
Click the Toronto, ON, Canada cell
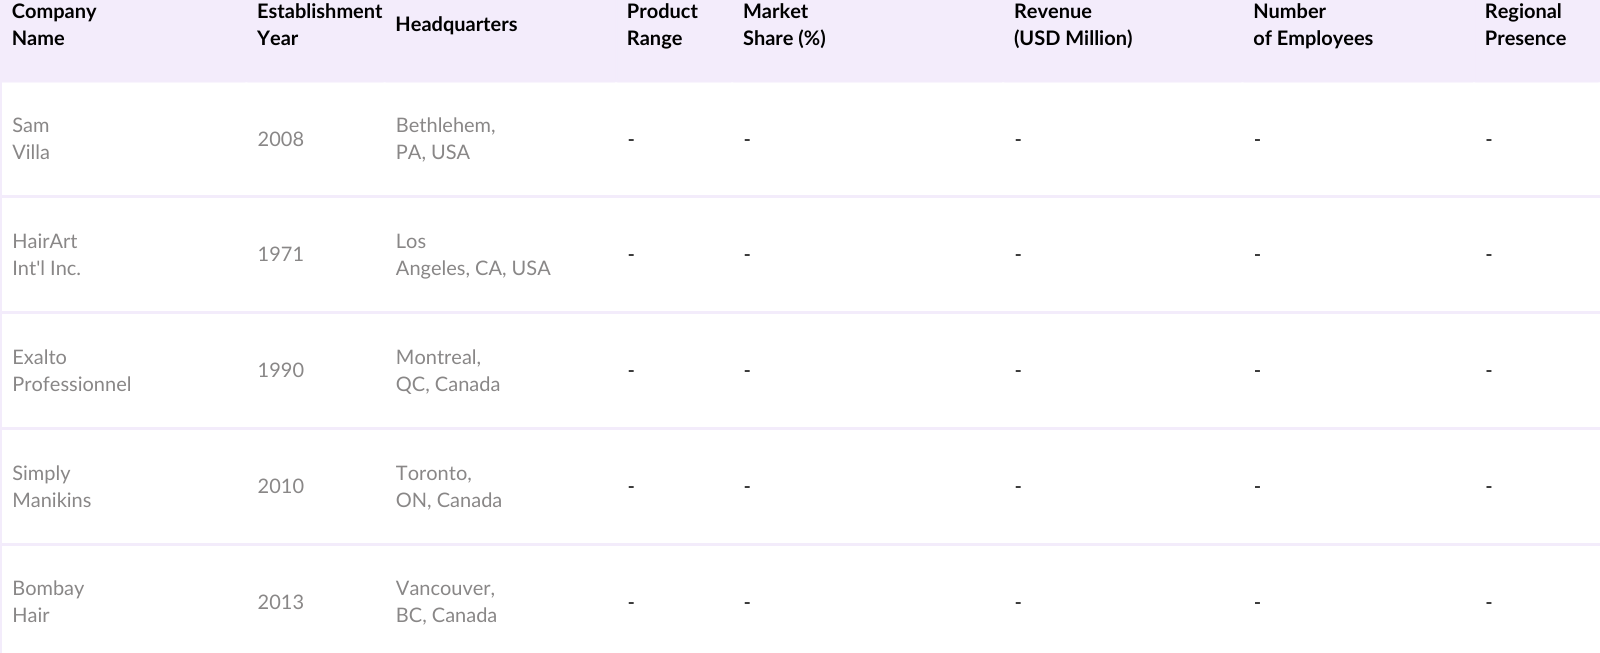pyautogui.click(x=448, y=487)
